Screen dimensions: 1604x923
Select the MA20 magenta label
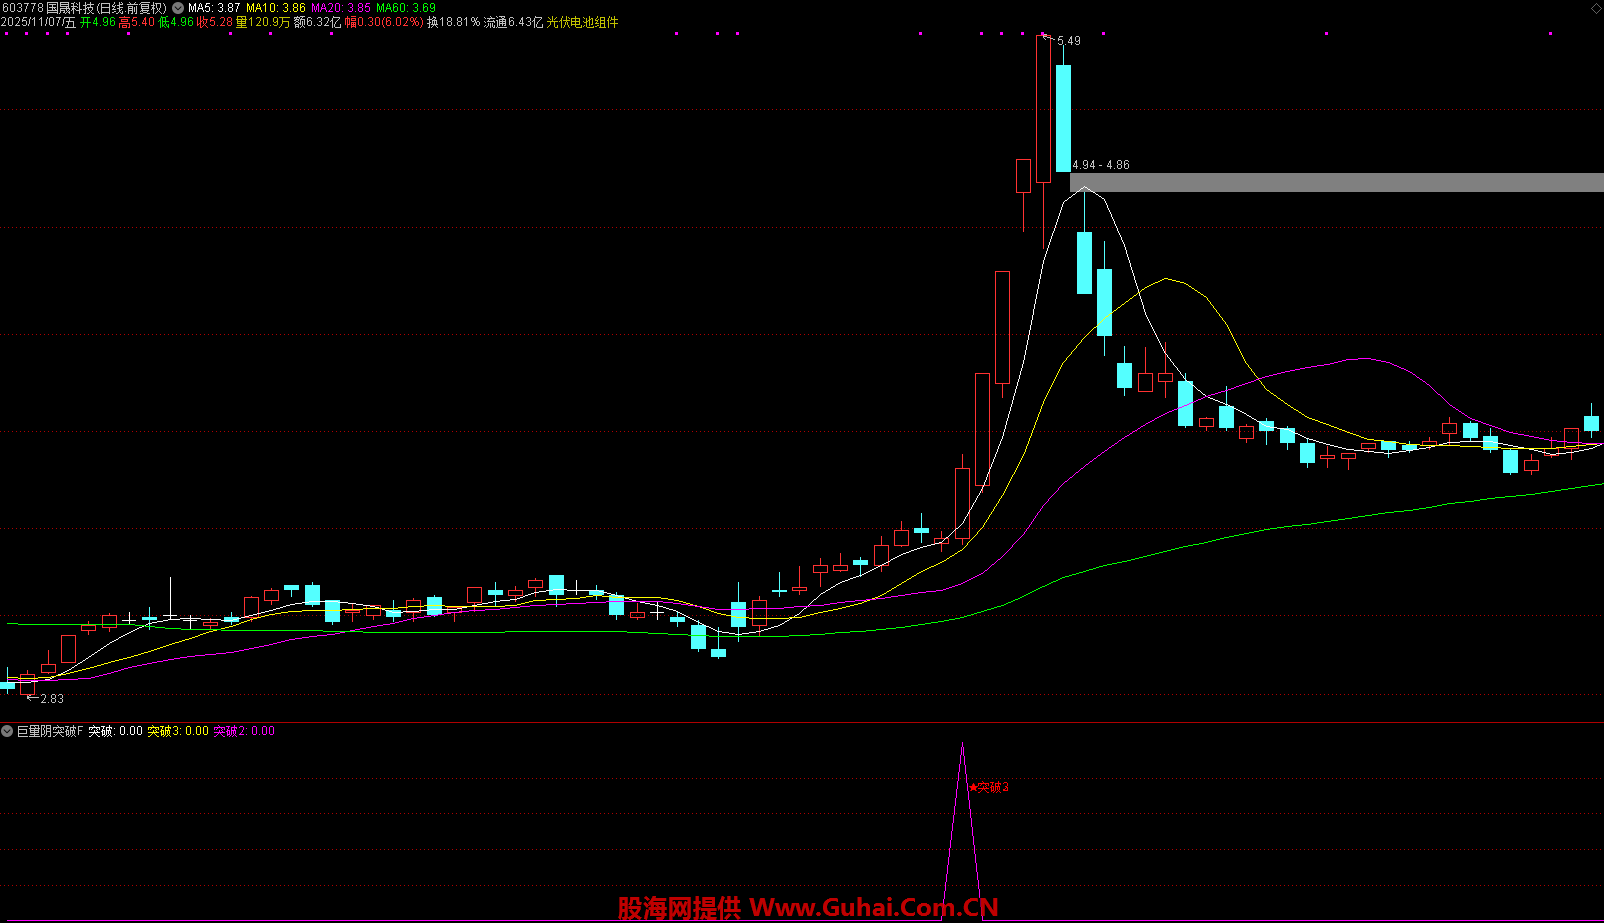coord(341,7)
